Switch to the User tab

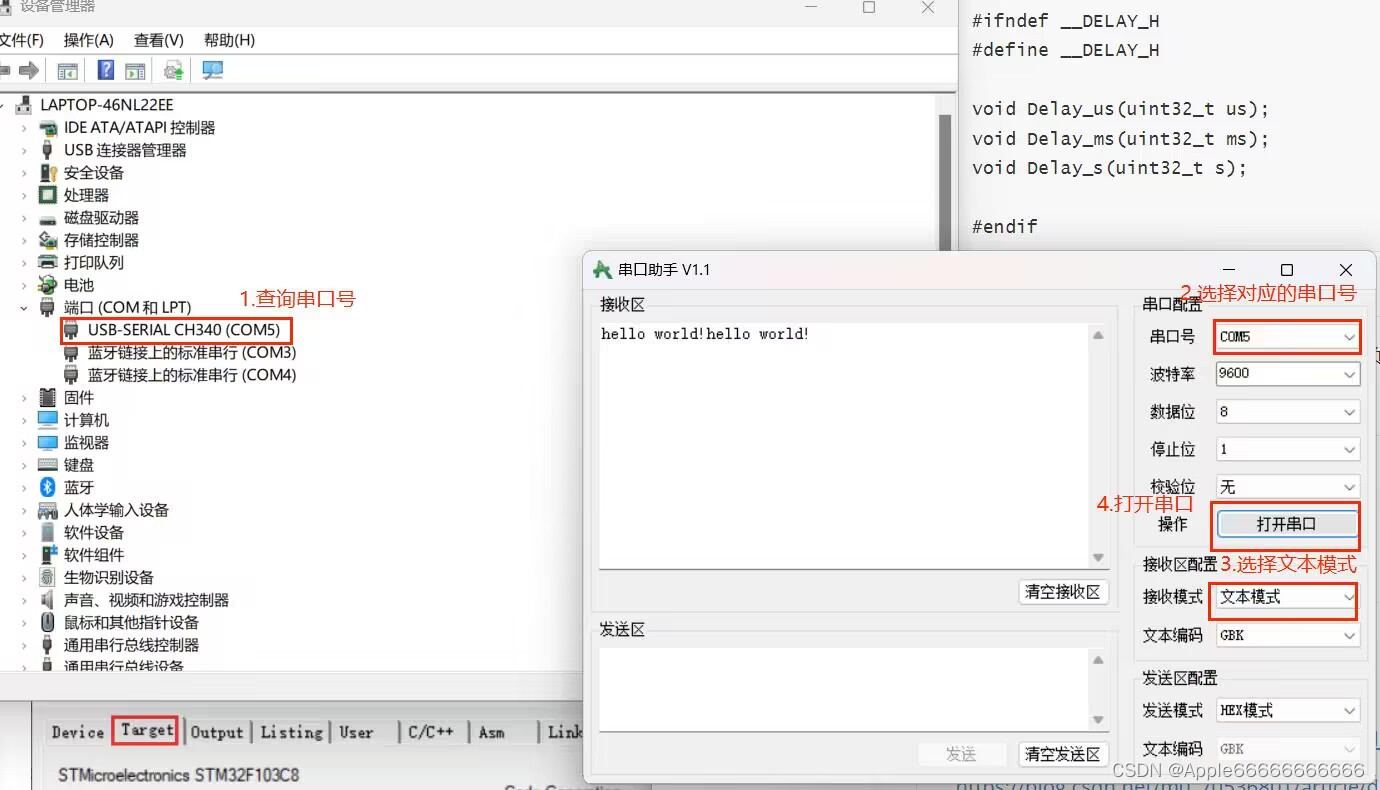click(356, 732)
